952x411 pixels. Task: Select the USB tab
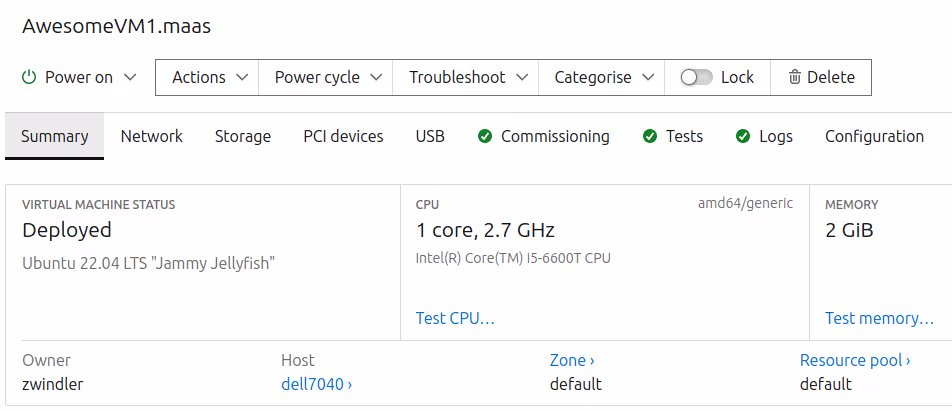pos(430,136)
